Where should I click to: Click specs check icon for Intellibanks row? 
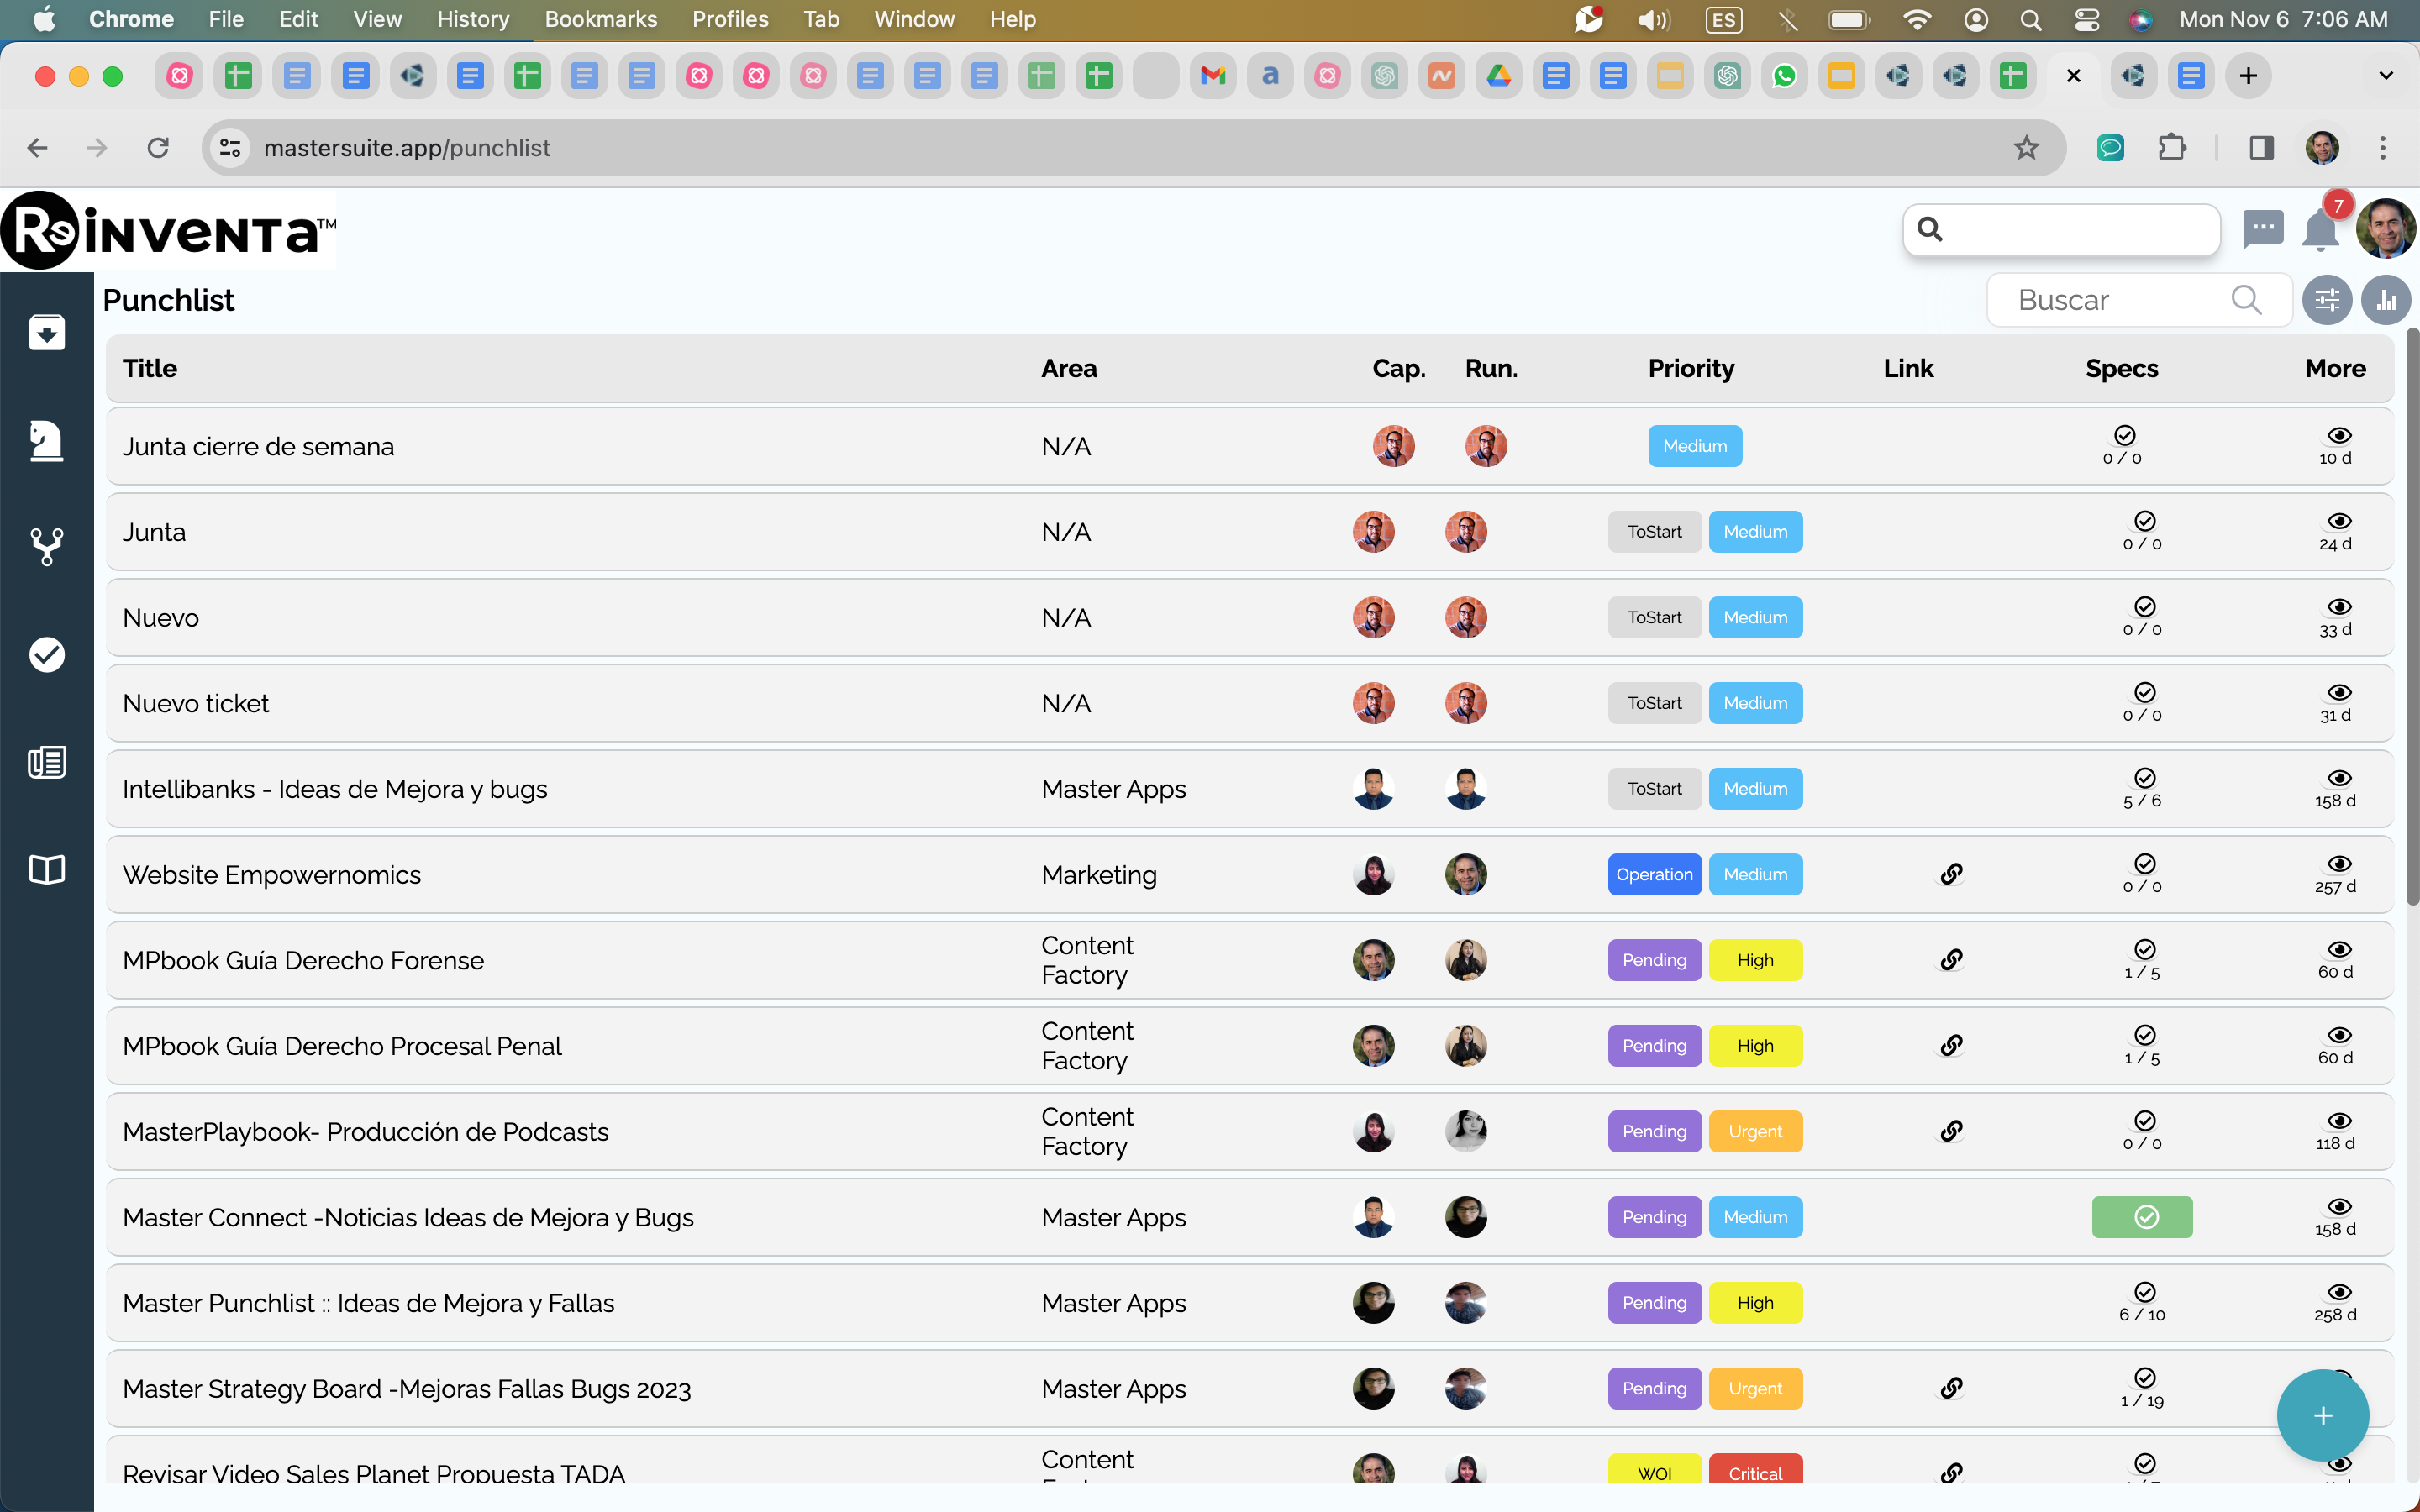(2144, 778)
